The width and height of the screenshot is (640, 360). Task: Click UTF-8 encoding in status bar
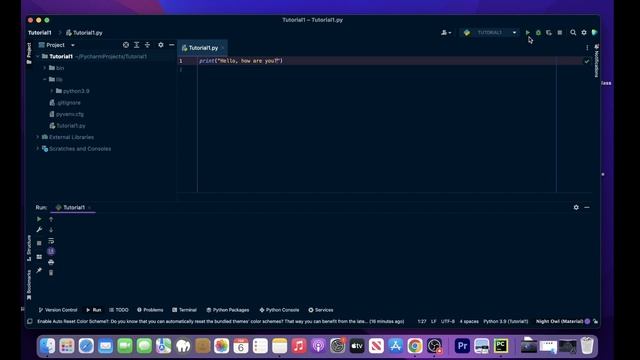pos(448,322)
